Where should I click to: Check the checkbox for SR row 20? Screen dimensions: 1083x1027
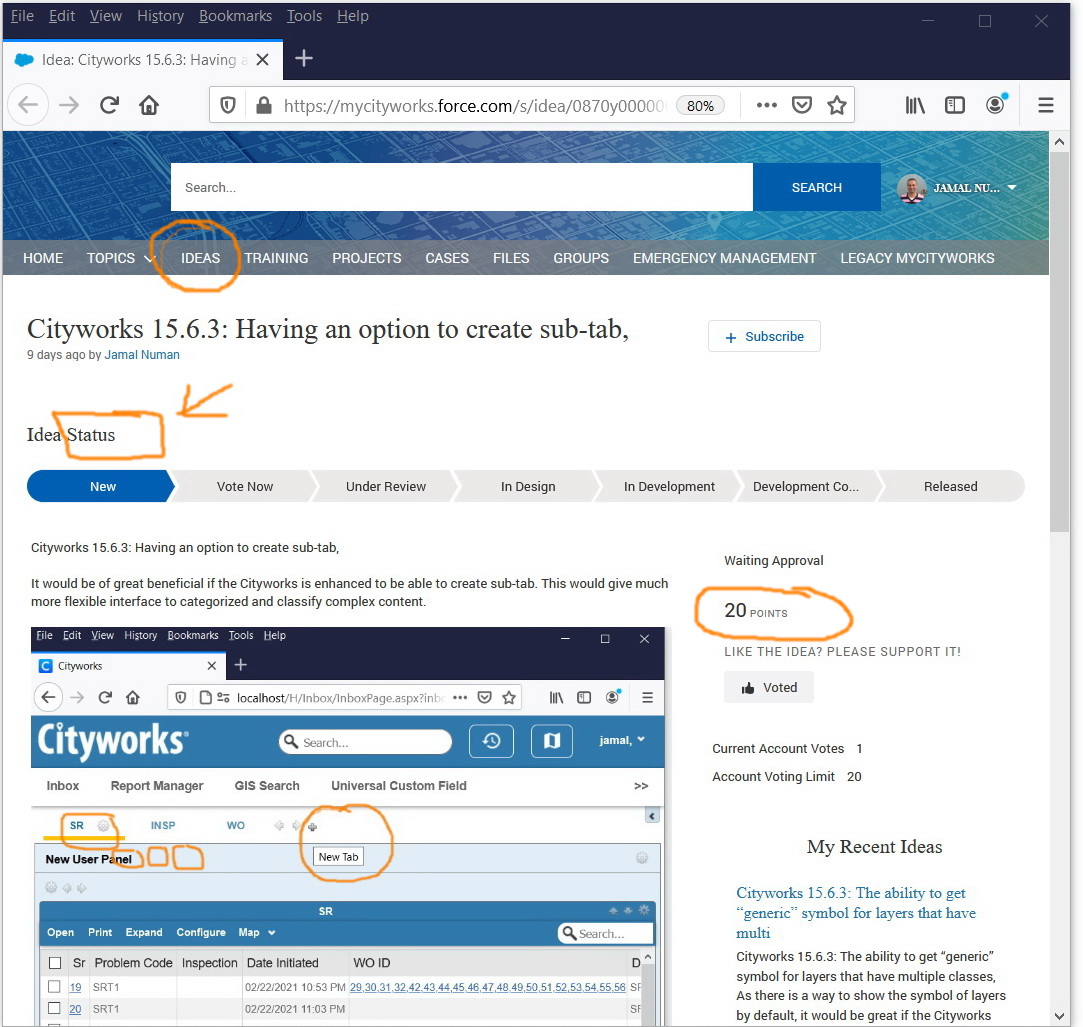(55, 1009)
